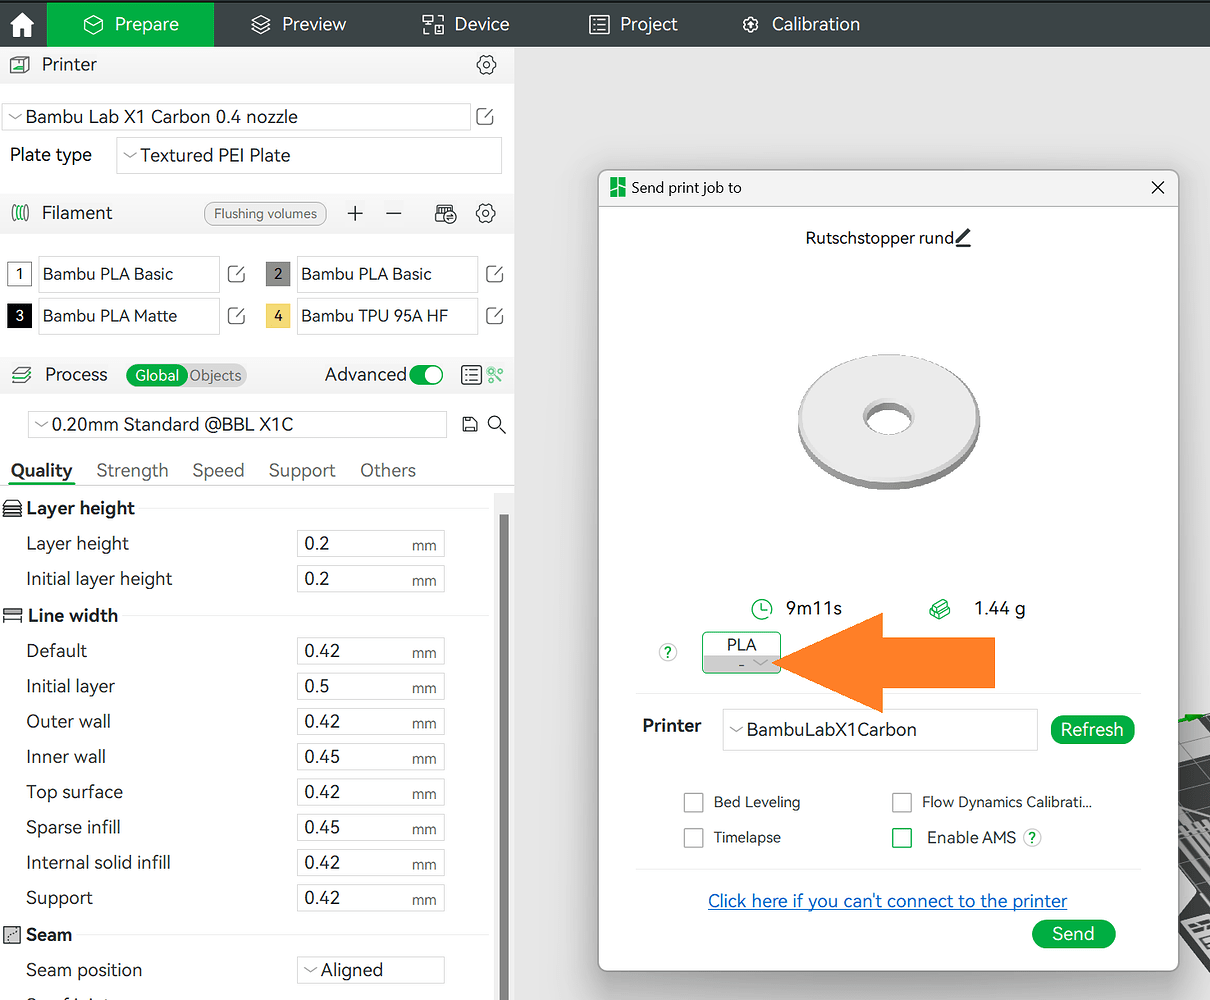This screenshot has height=1000, width=1210.
Task: Click the Home icon in top bar
Action: 22,25
